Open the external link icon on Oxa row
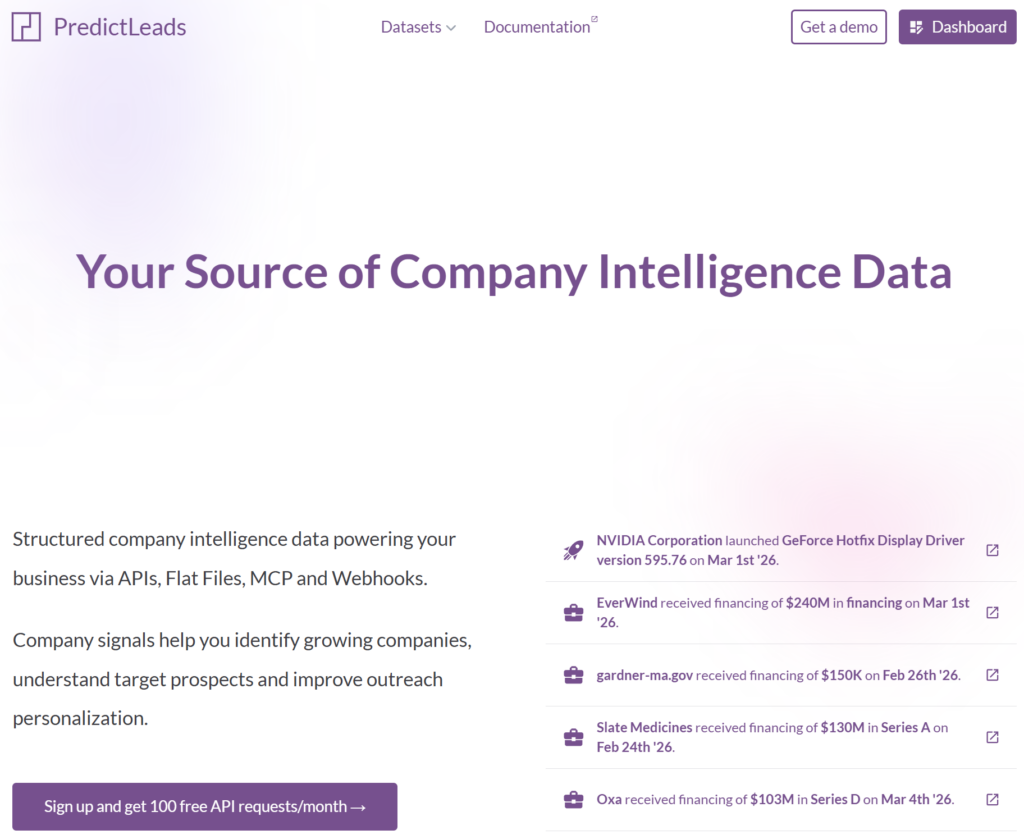The height and width of the screenshot is (839, 1024). click(991, 799)
